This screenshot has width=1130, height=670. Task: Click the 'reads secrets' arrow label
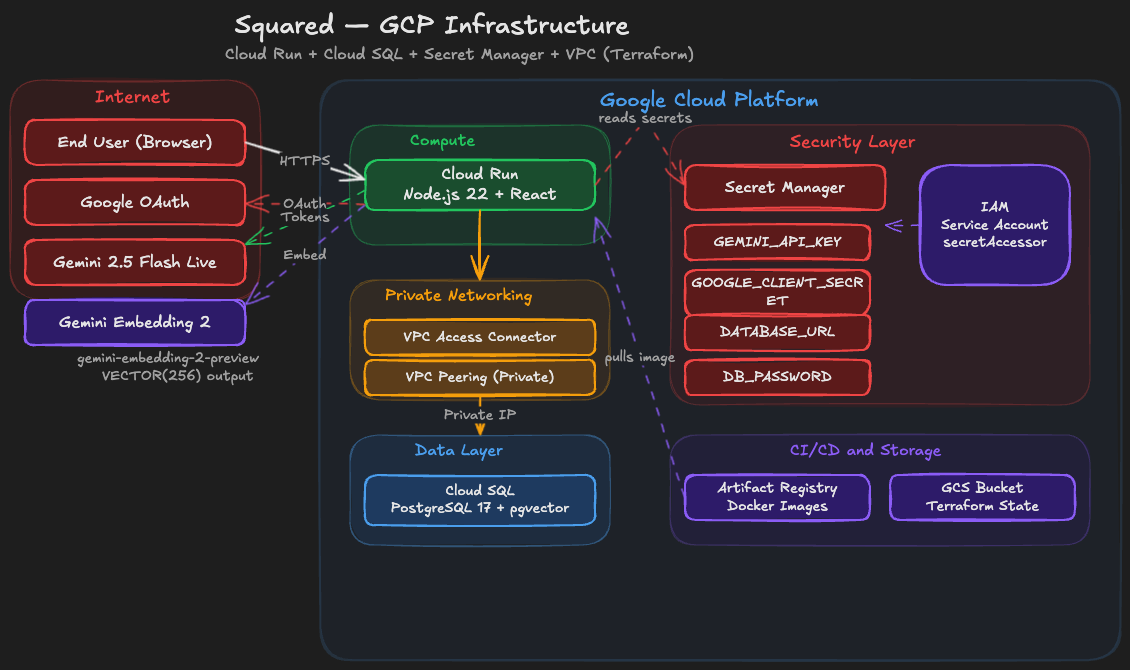coord(645,118)
